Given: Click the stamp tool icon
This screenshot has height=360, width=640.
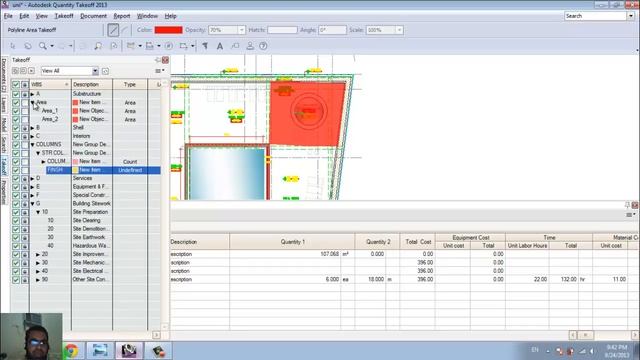Looking at the screenshot, I should pos(250,46).
